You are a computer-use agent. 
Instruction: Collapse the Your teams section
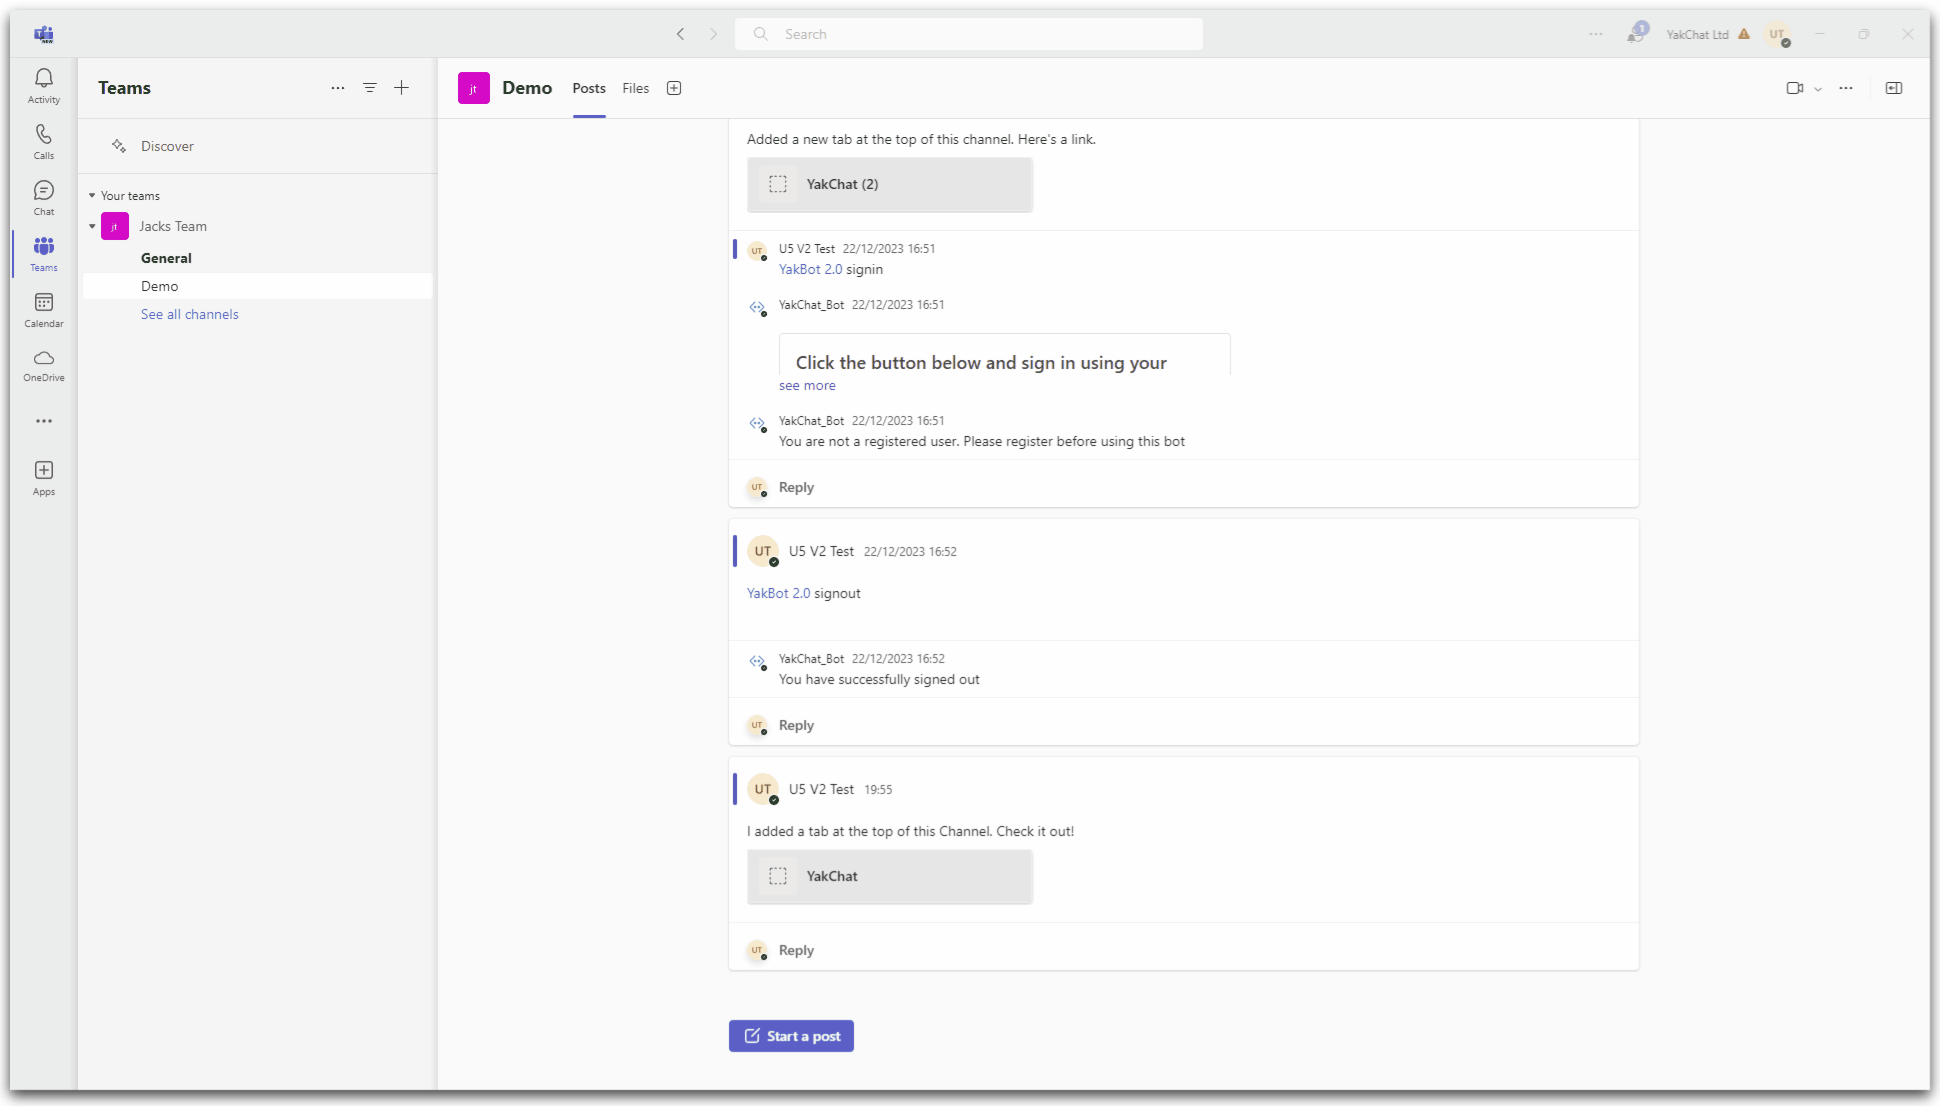pos(92,196)
